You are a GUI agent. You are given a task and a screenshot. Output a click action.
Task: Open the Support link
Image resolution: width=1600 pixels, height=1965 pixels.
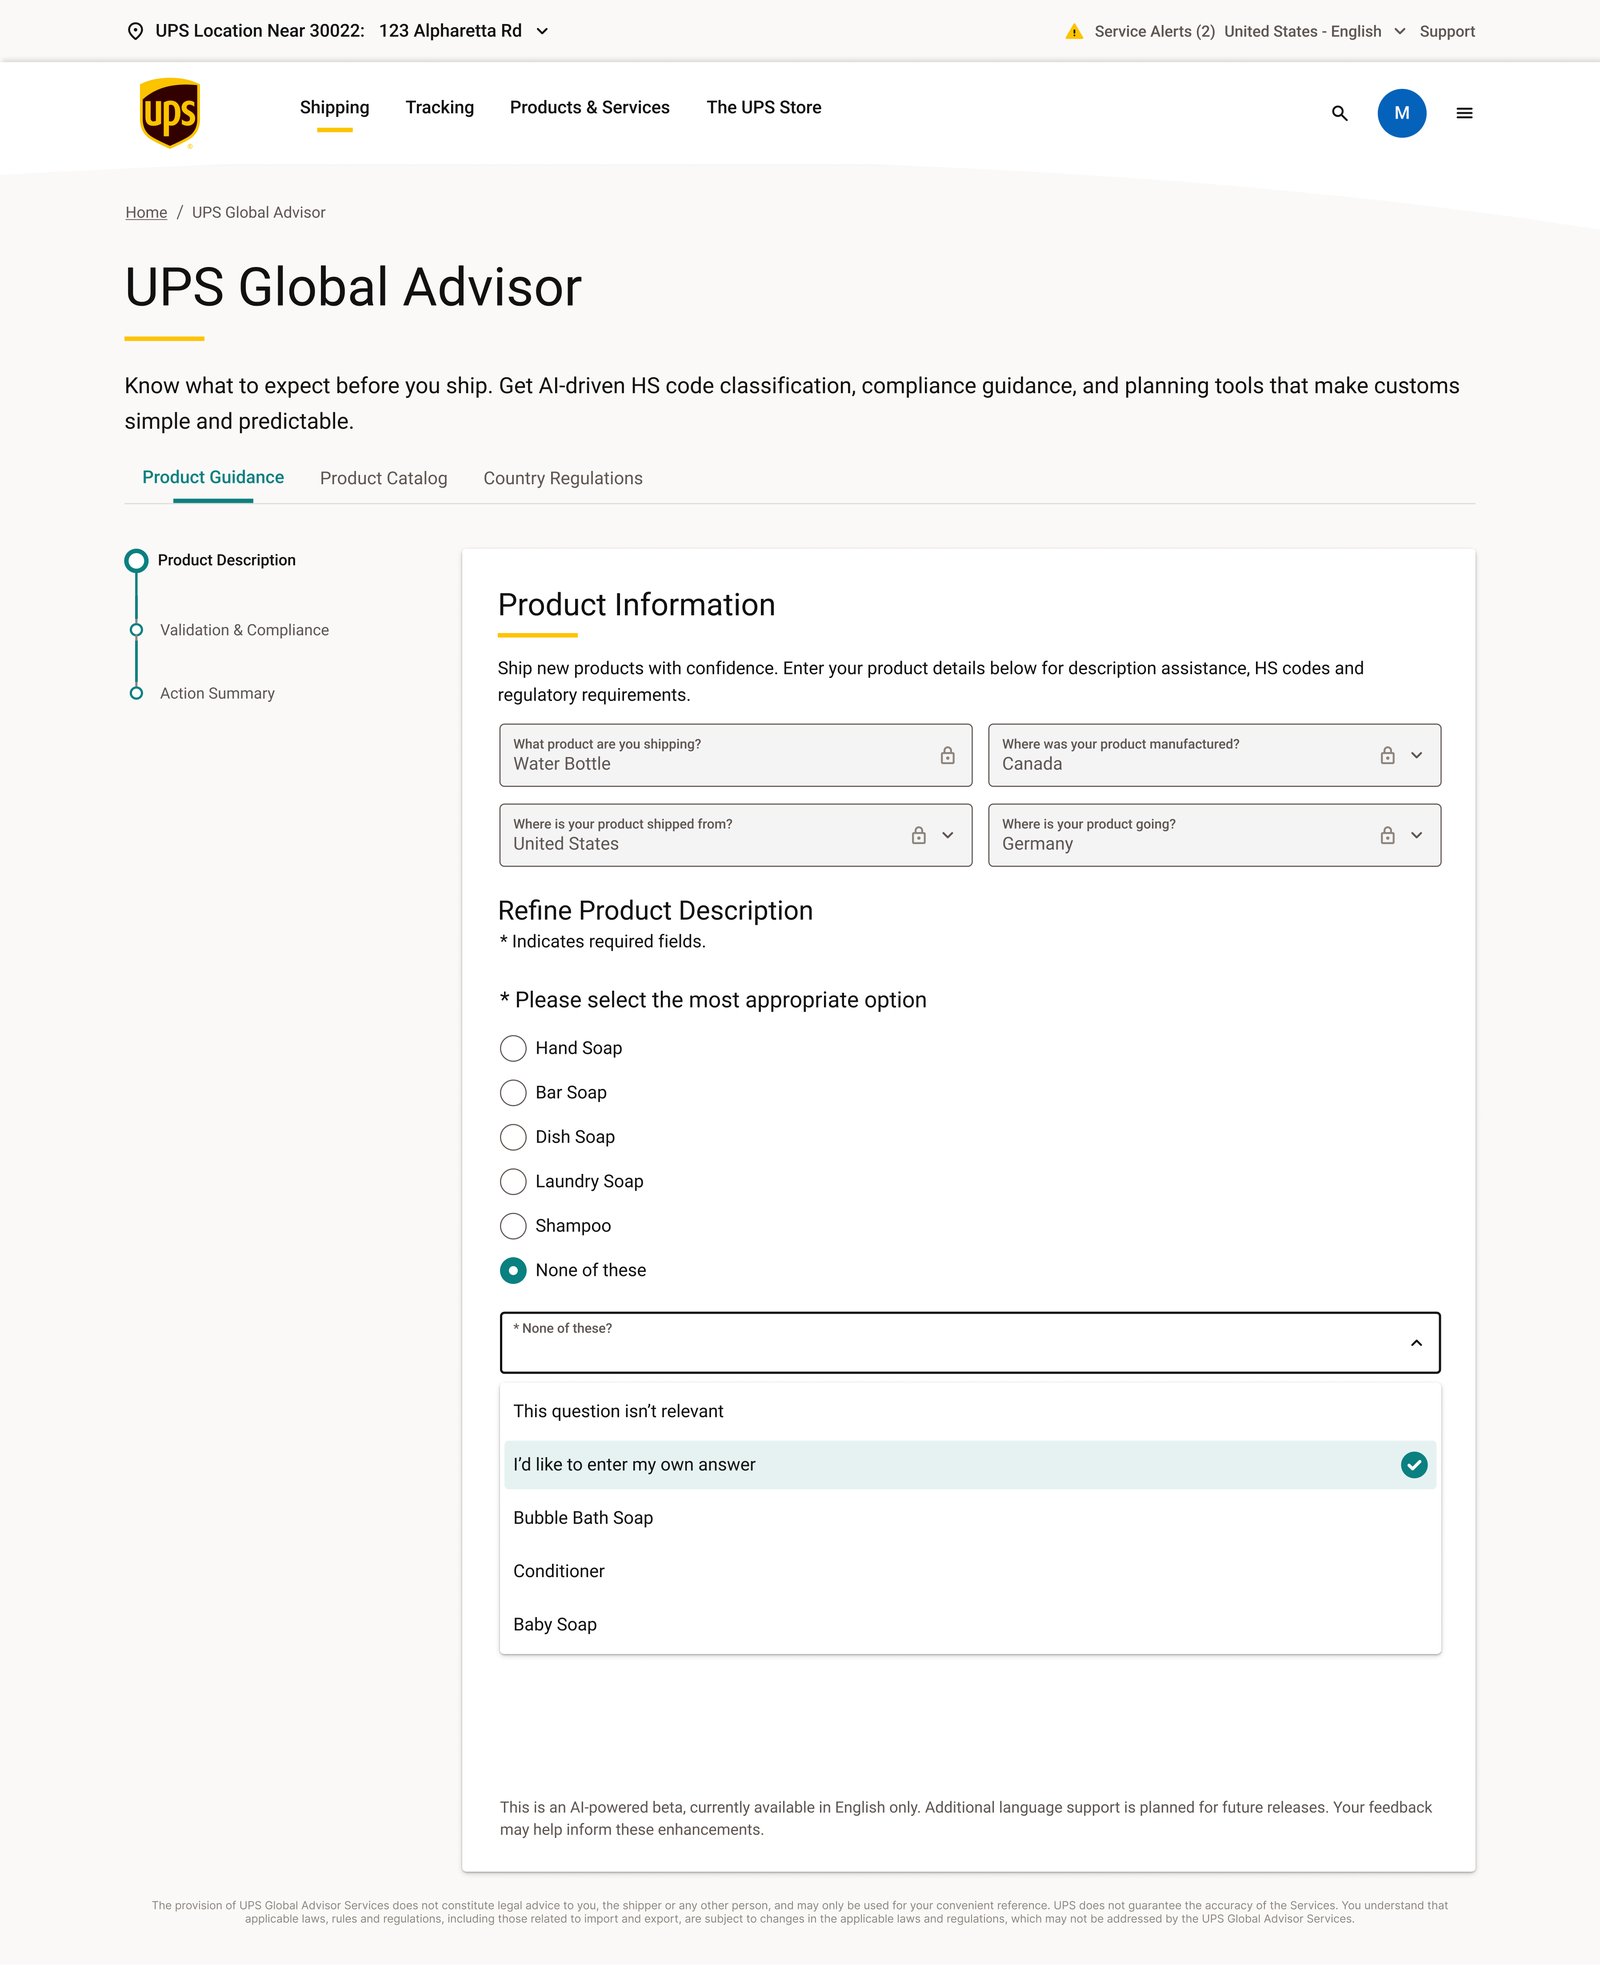click(1447, 31)
